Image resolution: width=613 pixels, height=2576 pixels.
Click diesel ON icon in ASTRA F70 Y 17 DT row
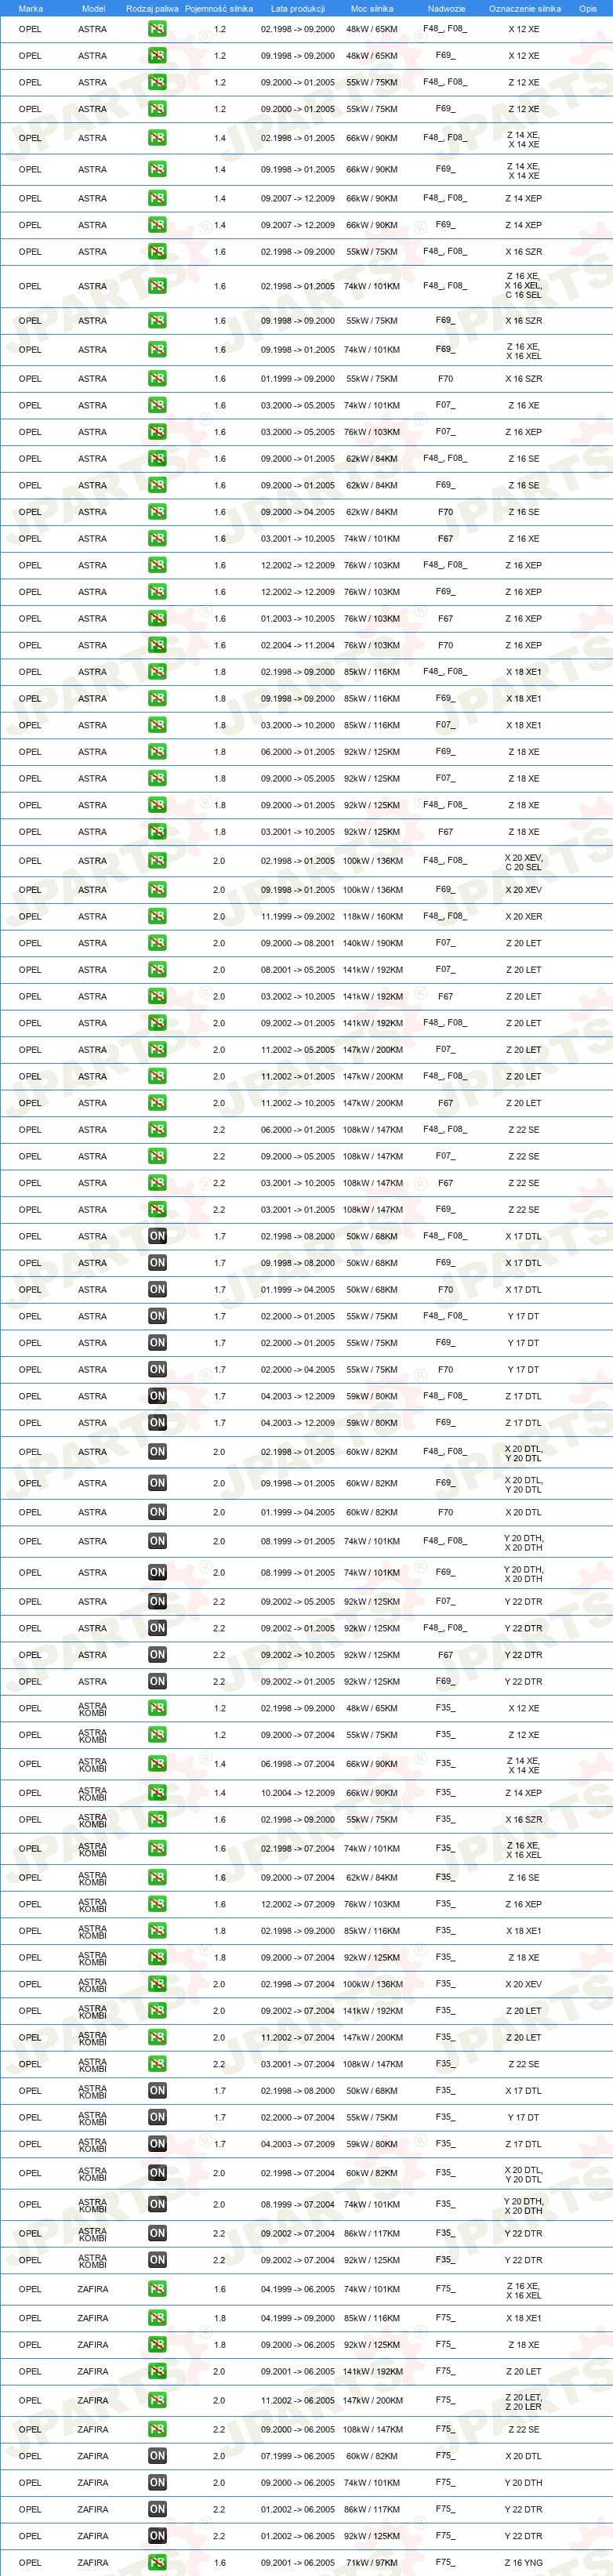(x=157, y=1369)
